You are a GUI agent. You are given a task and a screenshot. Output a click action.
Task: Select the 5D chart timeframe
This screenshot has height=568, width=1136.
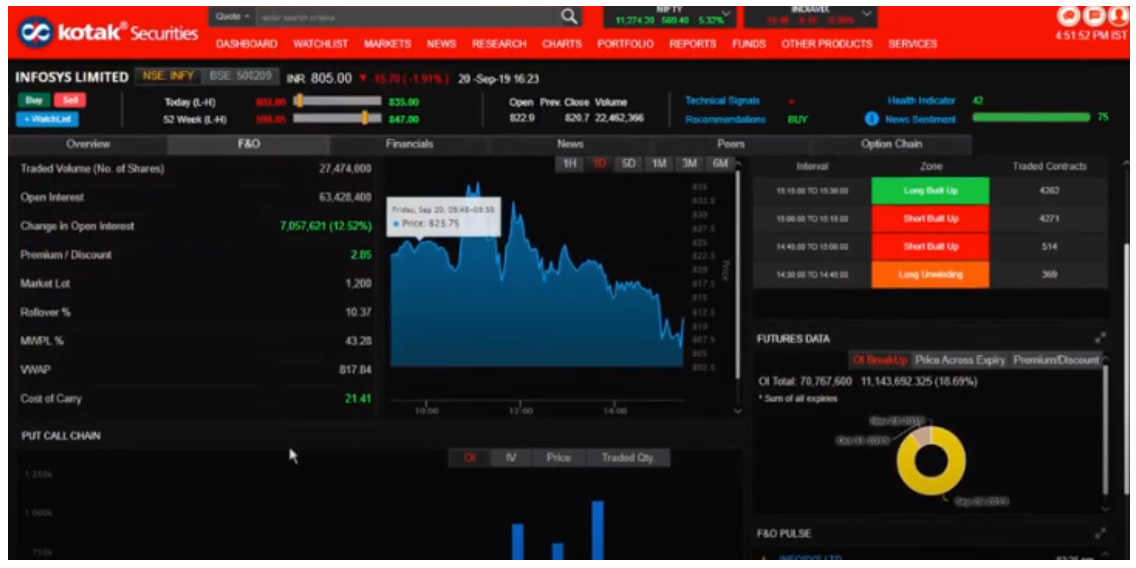[x=629, y=164]
